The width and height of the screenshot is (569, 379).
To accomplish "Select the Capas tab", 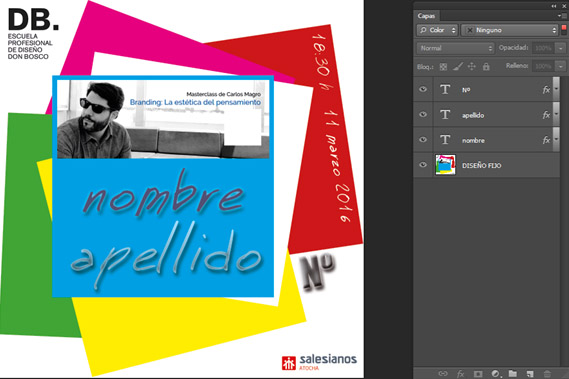I will pos(426,16).
